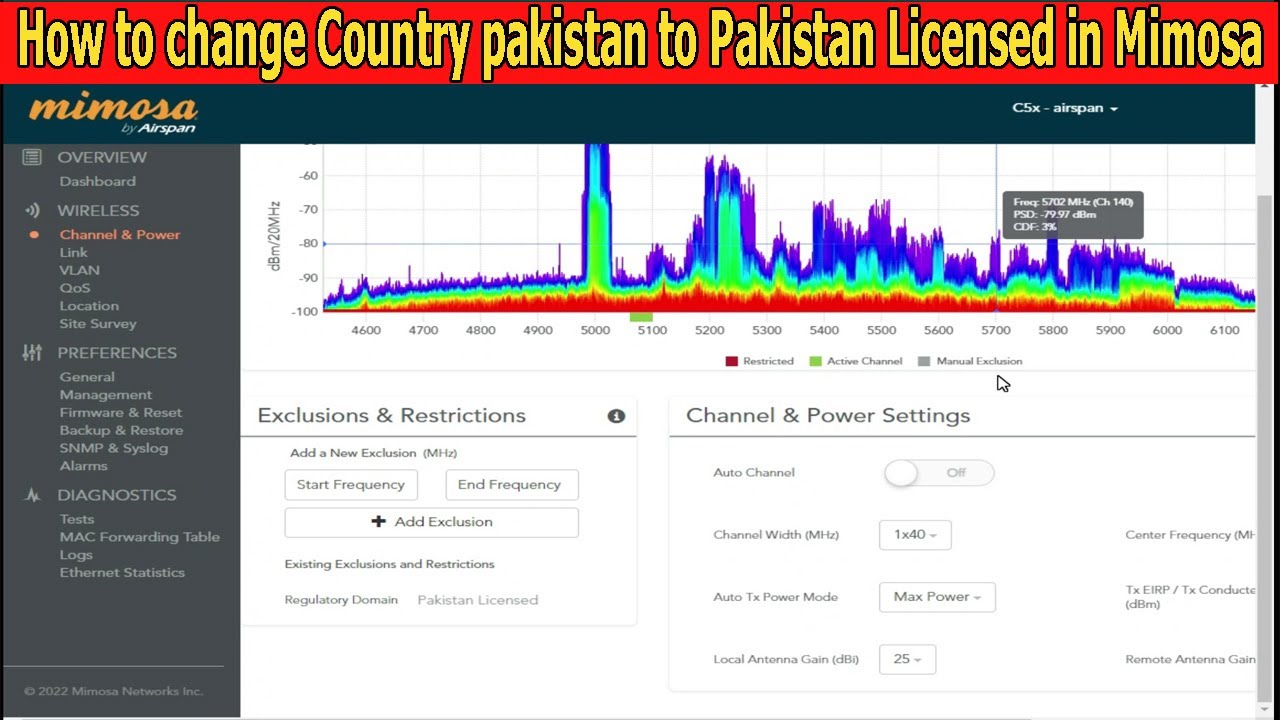Open SNMP & Syslog page
The width and height of the screenshot is (1280, 720).
pos(114,448)
